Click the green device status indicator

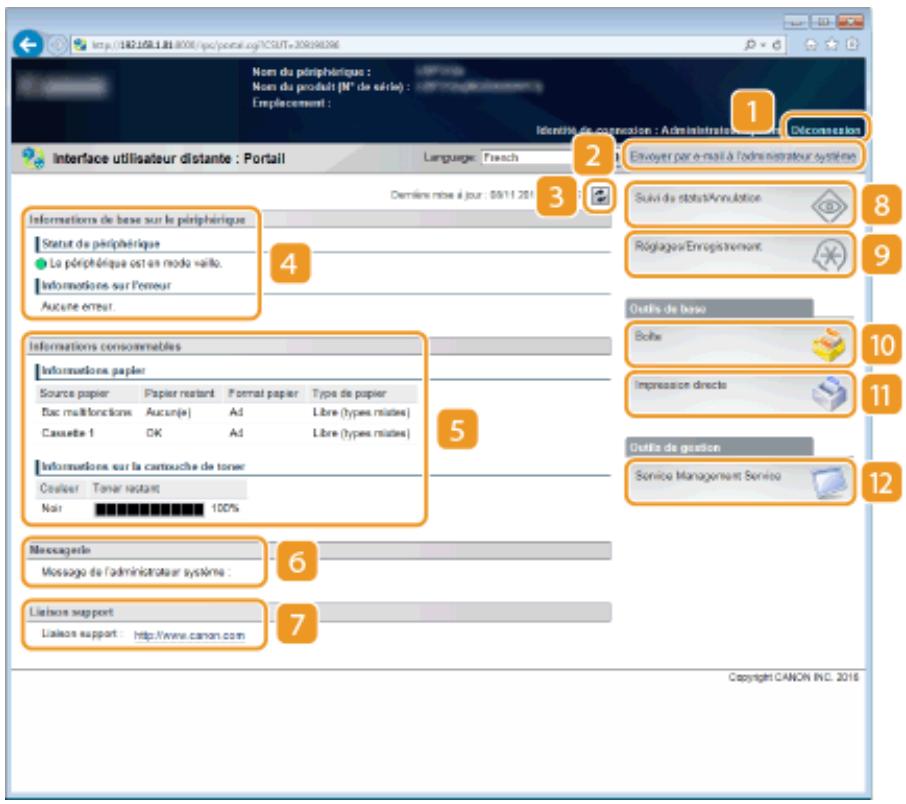click(x=41, y=264)
